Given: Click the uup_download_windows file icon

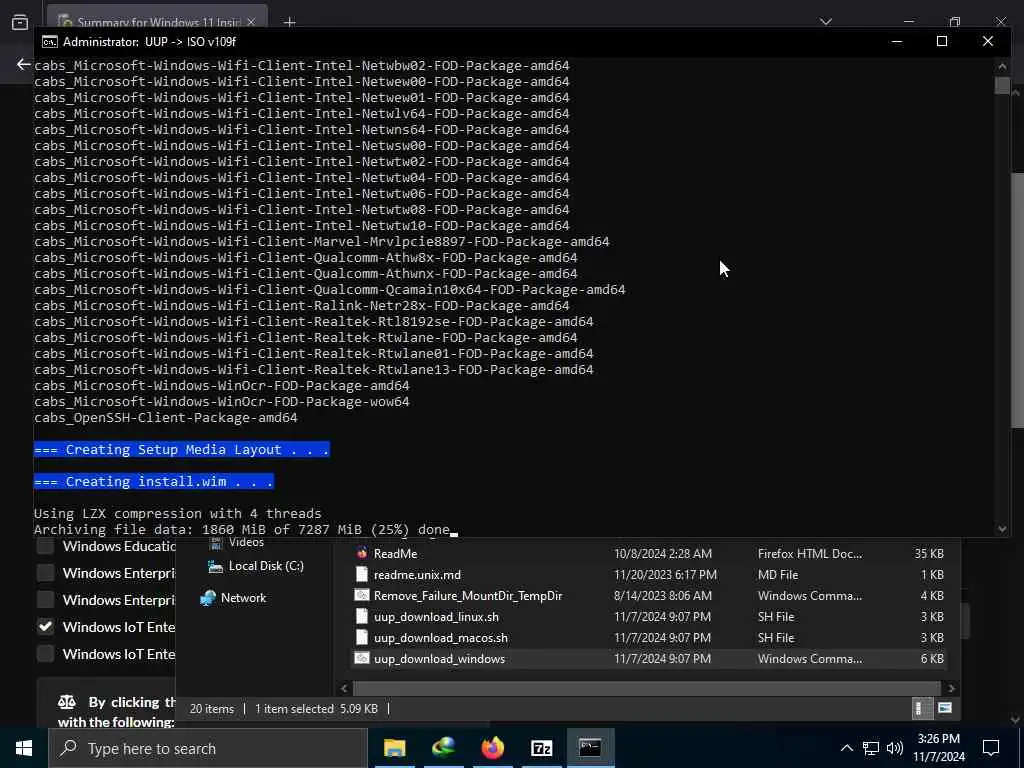Looking at the screenshot, I should click(x=362, y=658).
